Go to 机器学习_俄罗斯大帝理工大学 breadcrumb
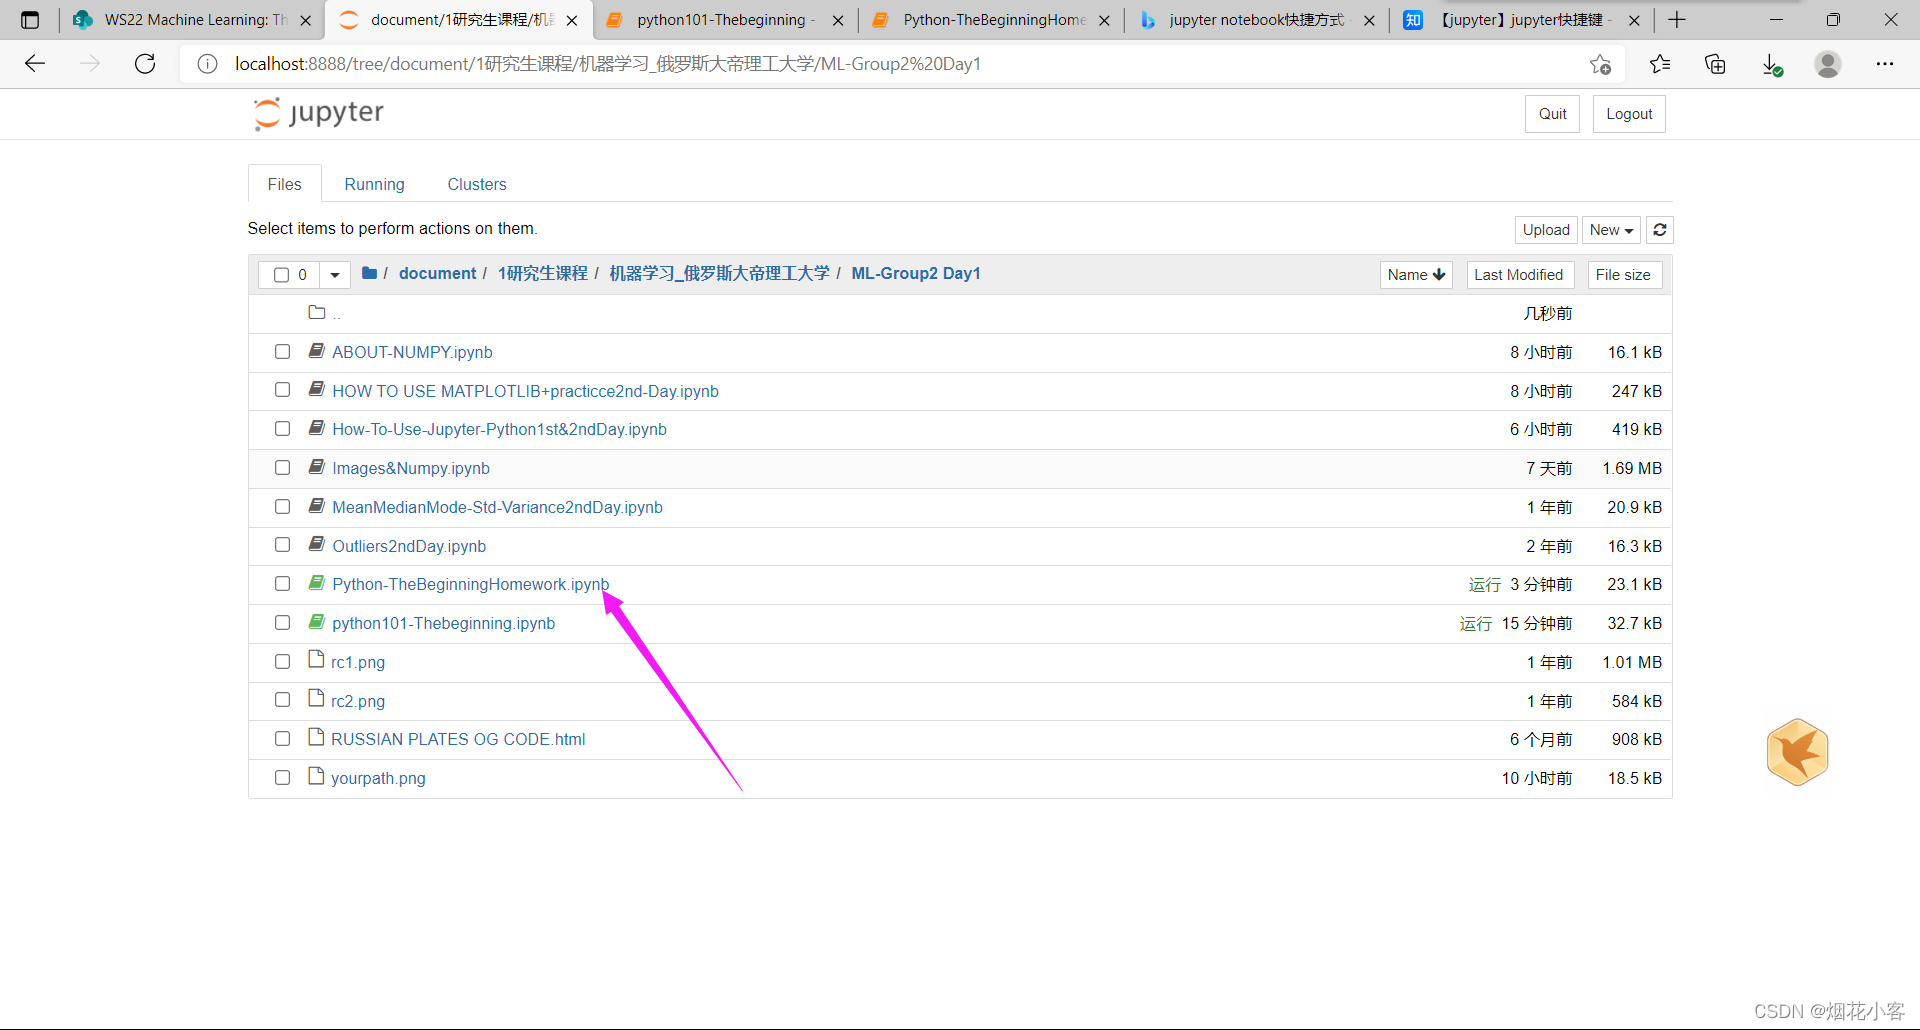1920x1030 pixels. tap(720, 273)
